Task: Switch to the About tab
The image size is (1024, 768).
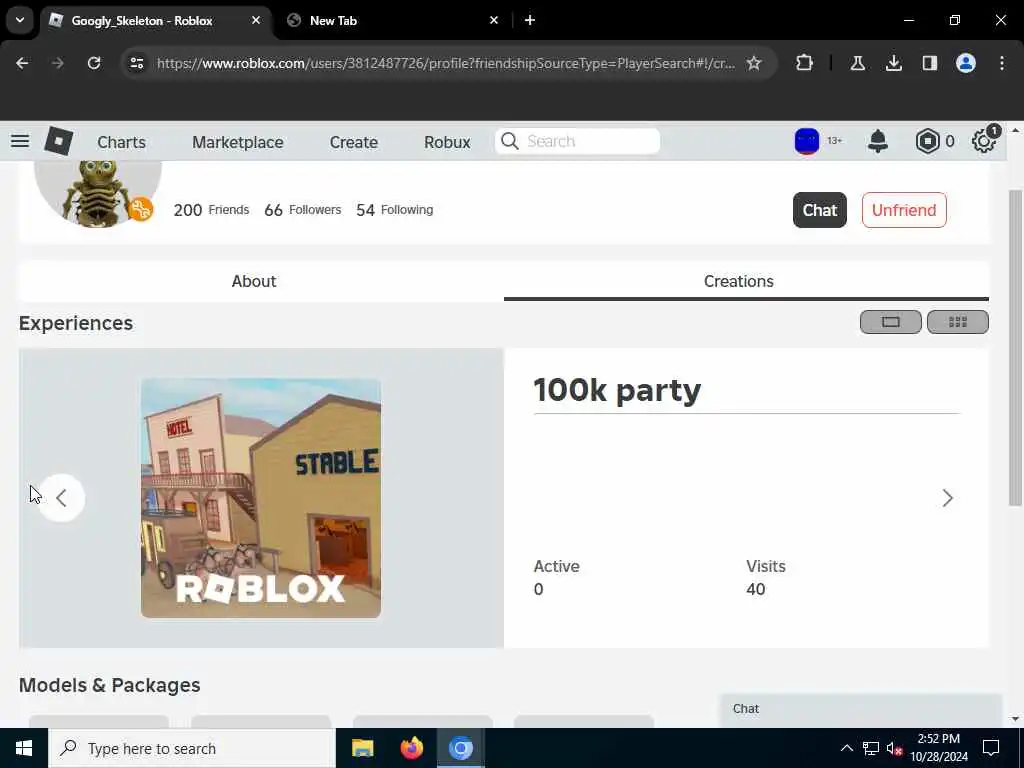Action: tap(254, 281)
